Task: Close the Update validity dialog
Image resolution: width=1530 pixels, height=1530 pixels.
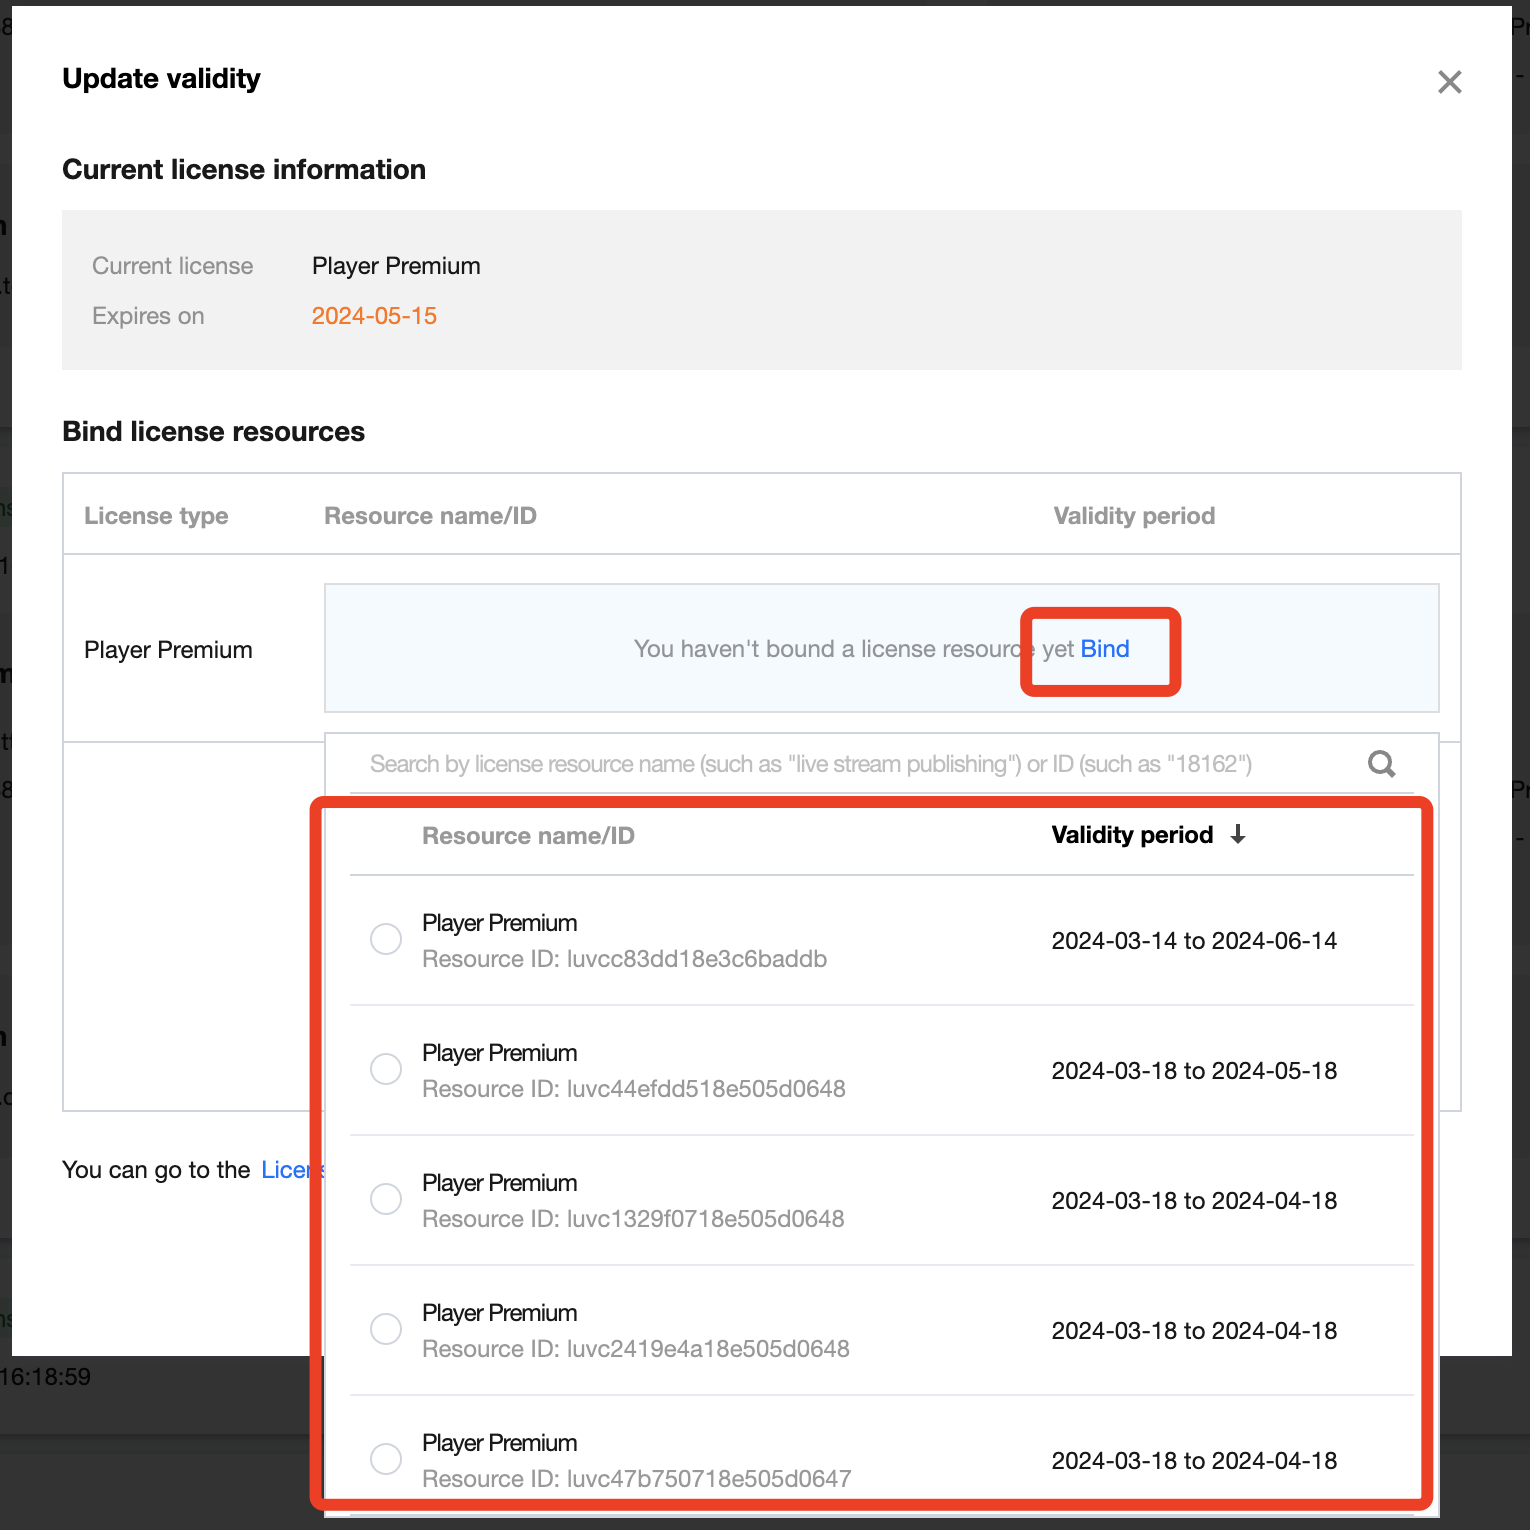Action: pos(1449,82)
